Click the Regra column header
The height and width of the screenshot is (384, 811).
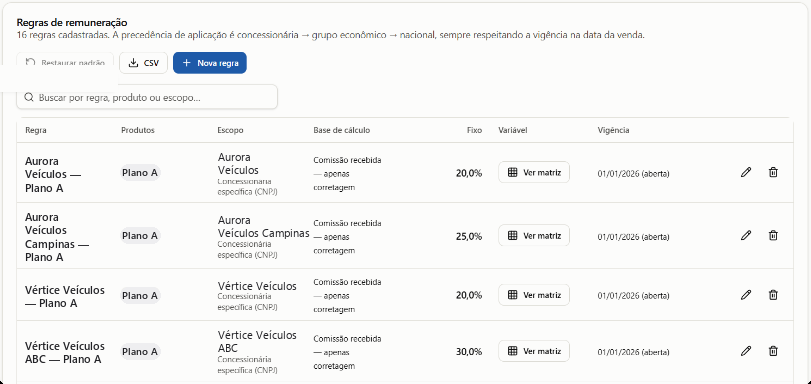click(x=36, y=130)
